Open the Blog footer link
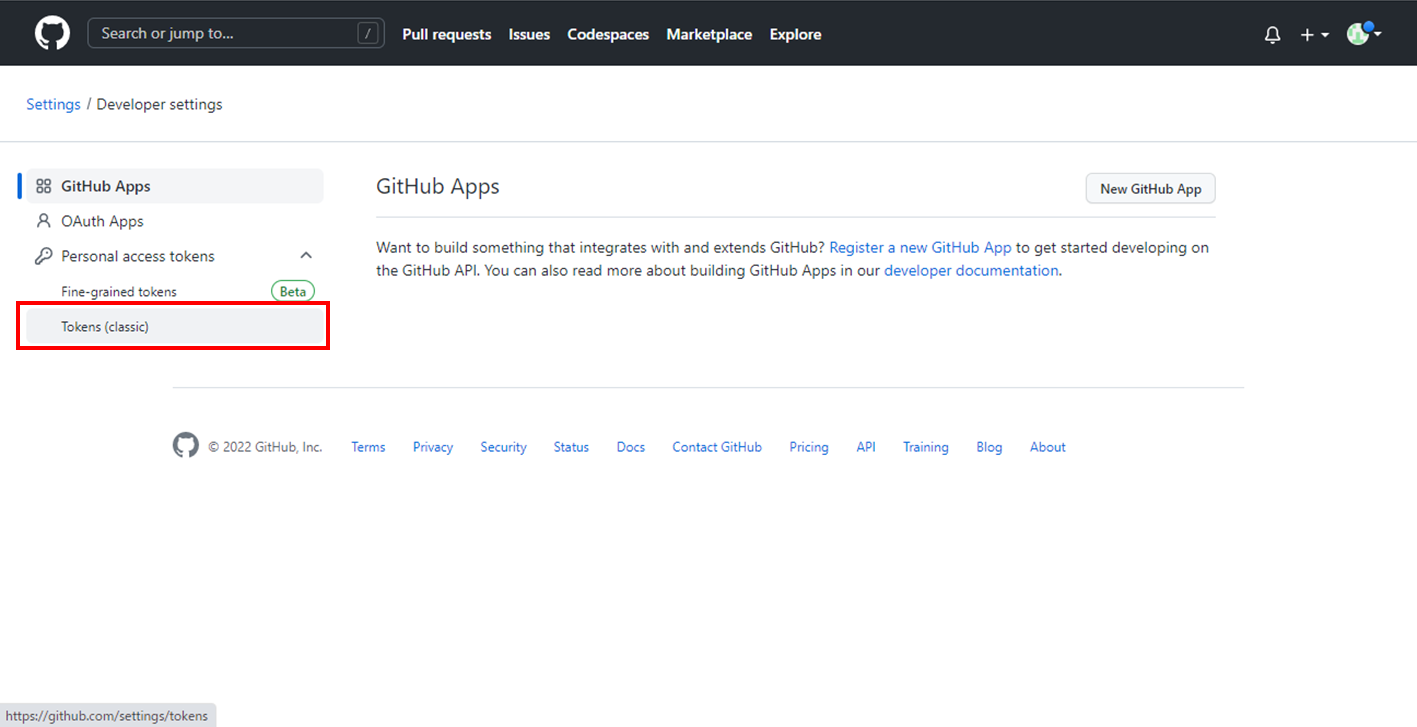 coord(989,447)
